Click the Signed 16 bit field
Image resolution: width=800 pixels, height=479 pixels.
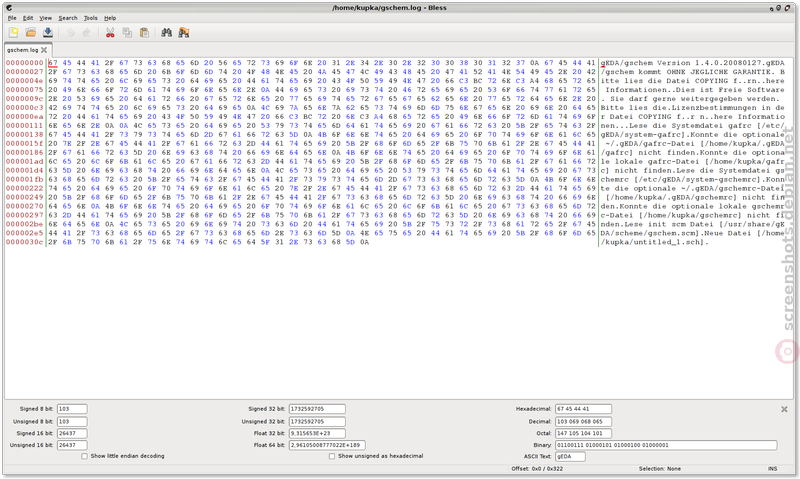tap(72, 434)
